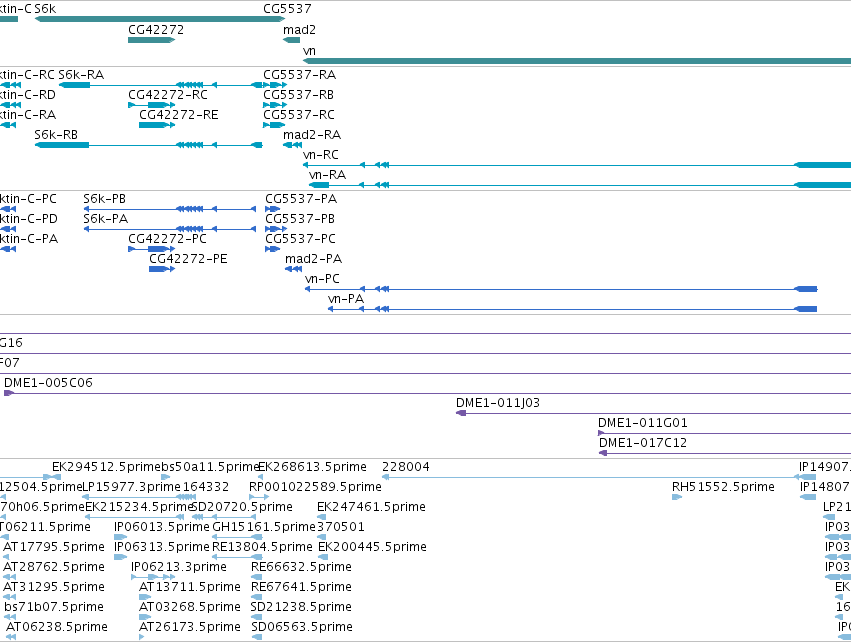Select the IP06013.5prime EST label
This screenshot has width=851, height=642.
coord(162,527)
